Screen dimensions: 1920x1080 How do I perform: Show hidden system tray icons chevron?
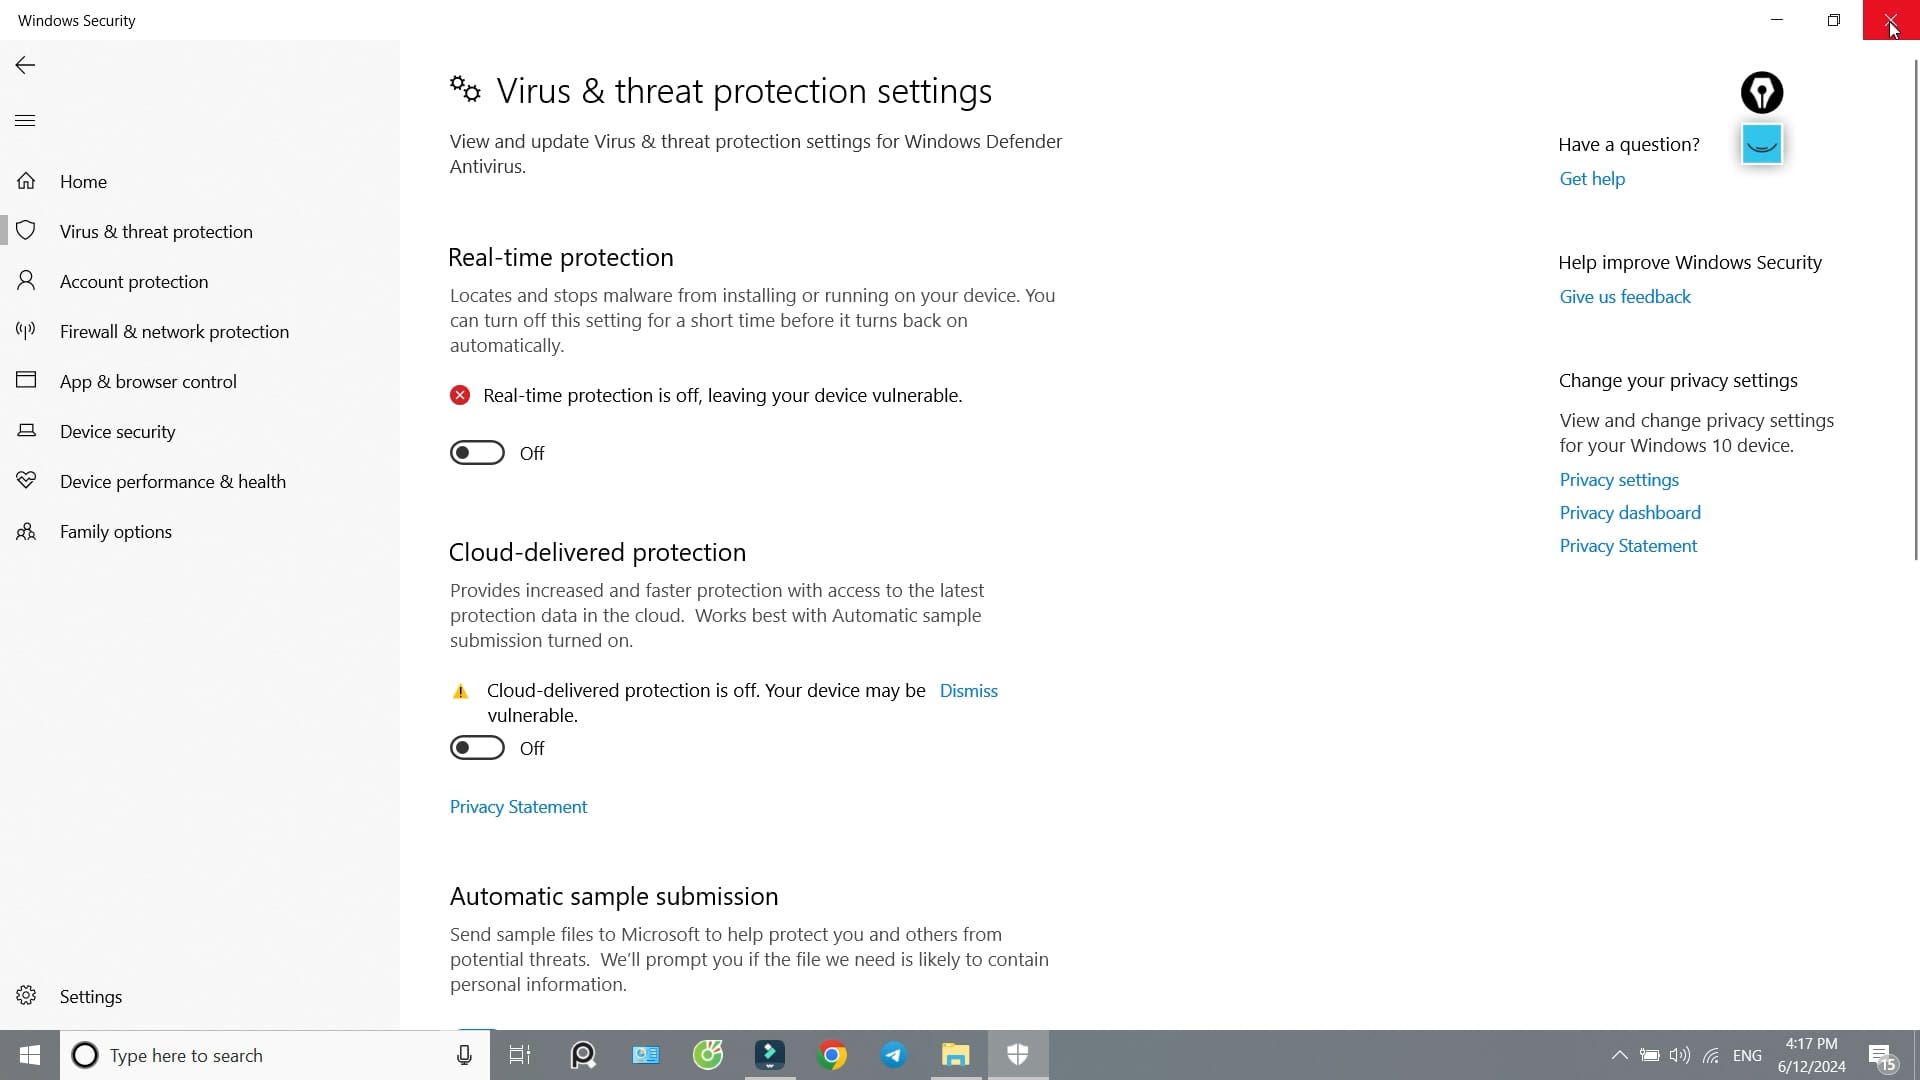coord(1619,1055)
